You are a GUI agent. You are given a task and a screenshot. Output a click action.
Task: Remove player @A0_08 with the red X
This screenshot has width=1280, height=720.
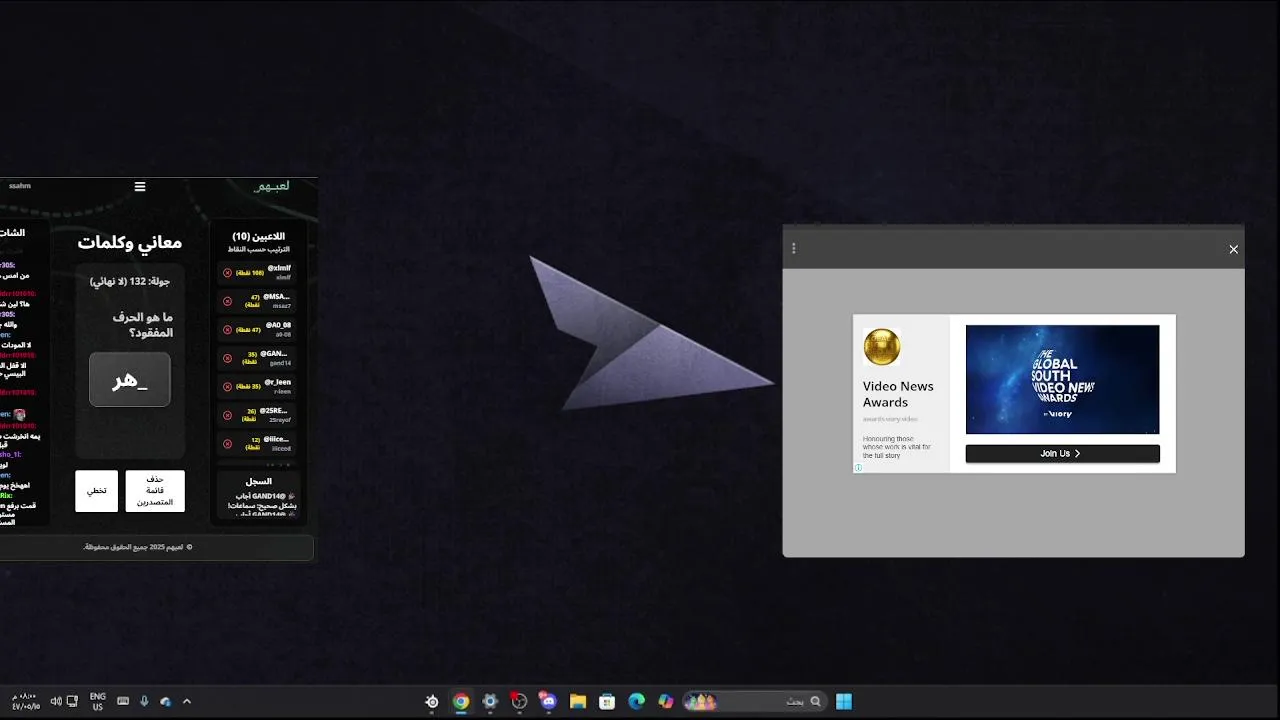[227, 329]
